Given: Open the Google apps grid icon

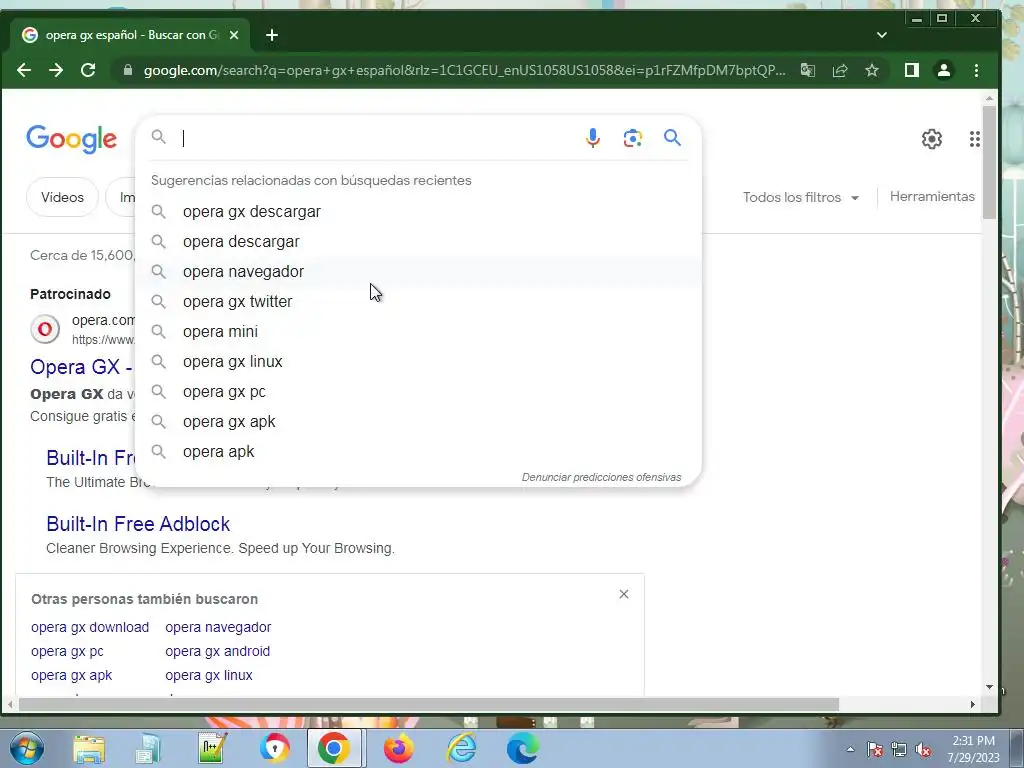Looking at the screenshot, I should tap(974, 138).
